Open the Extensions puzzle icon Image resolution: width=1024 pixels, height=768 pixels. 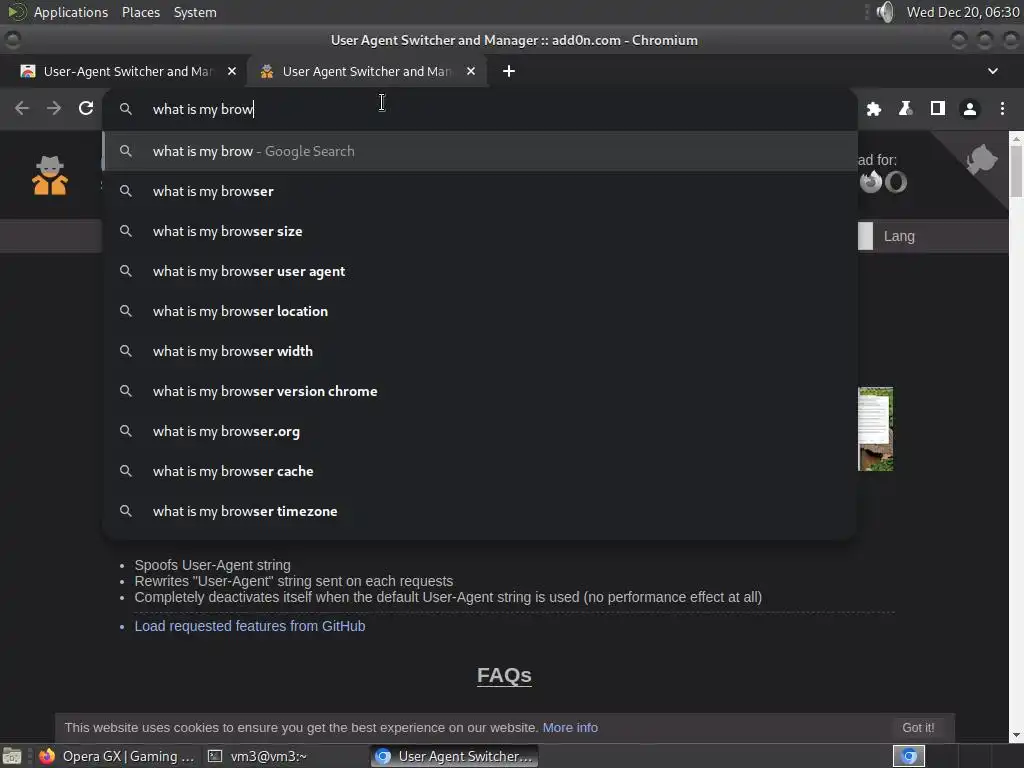[x=873, y=109]
